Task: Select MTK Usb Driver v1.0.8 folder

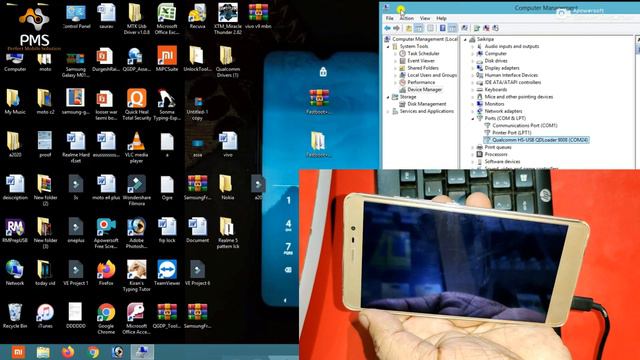Action: (136, 19)
